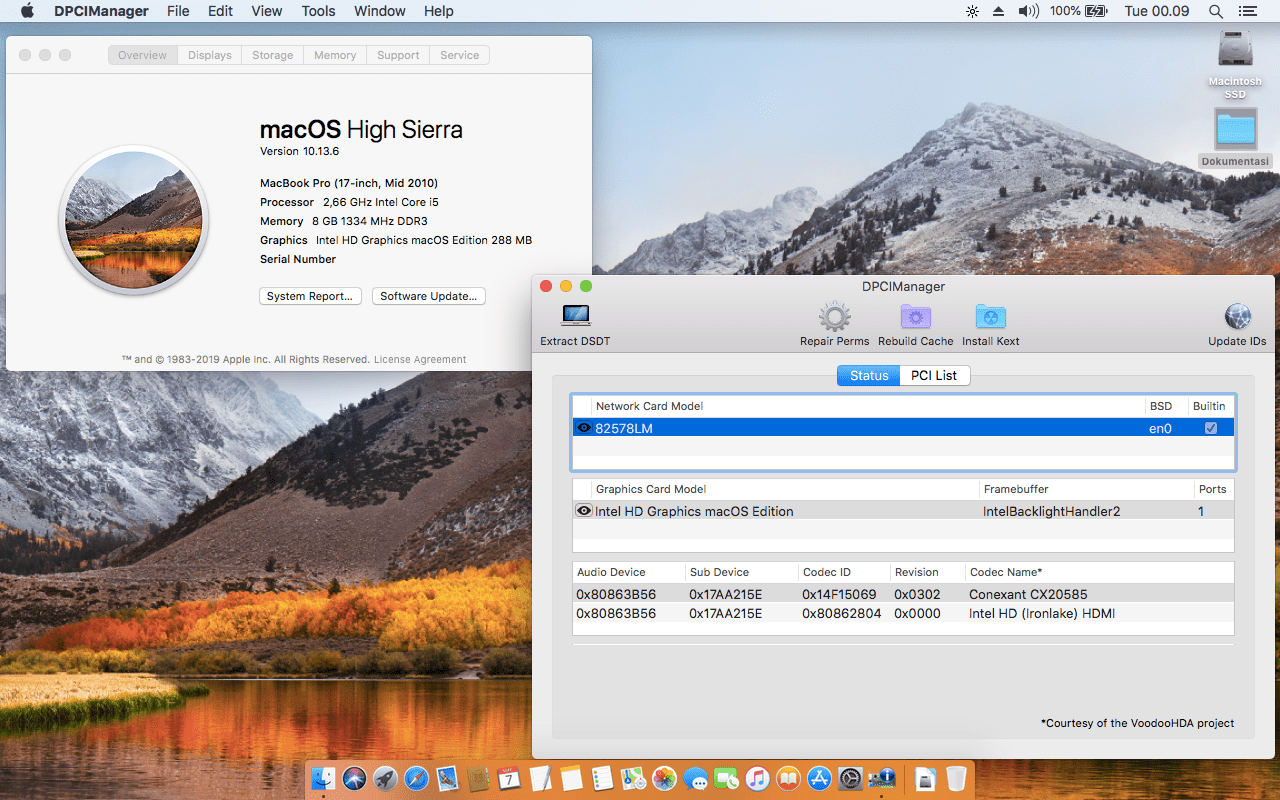Viewport: 1280px width, 800px height.
Task: Select the Status tab in DPCIManager
Action: tap(869, 376)
